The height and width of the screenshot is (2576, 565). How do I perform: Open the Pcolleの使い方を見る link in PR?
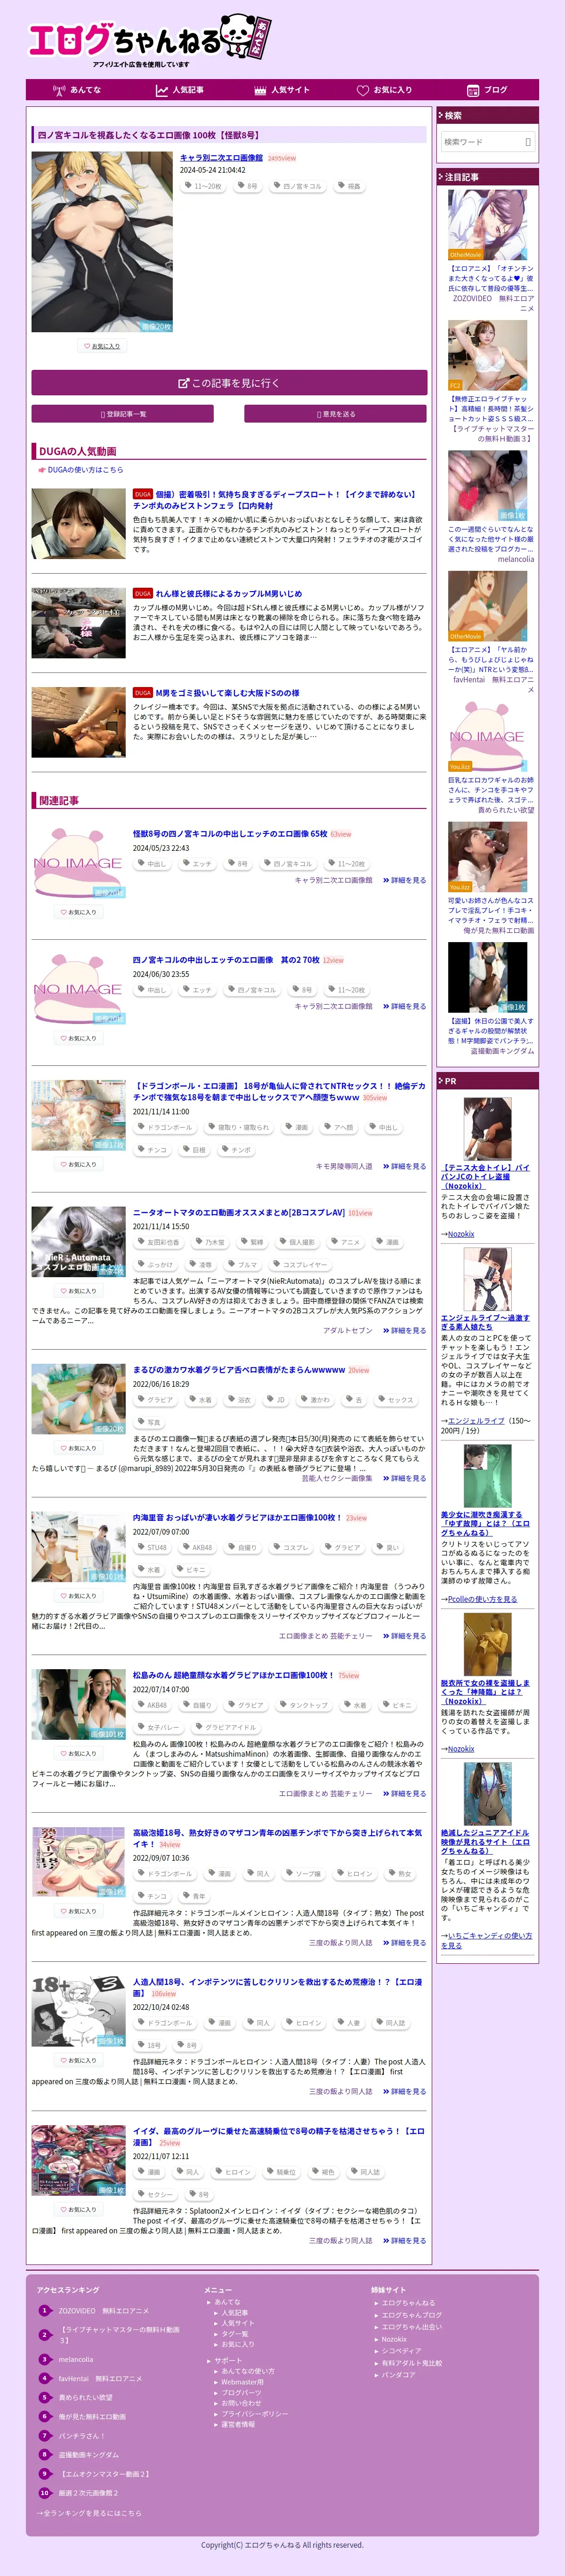(483, 1599)
